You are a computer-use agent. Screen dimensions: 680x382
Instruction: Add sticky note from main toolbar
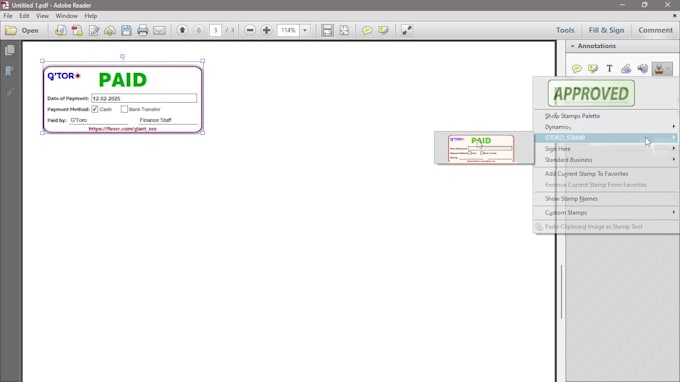coord(367,30)
